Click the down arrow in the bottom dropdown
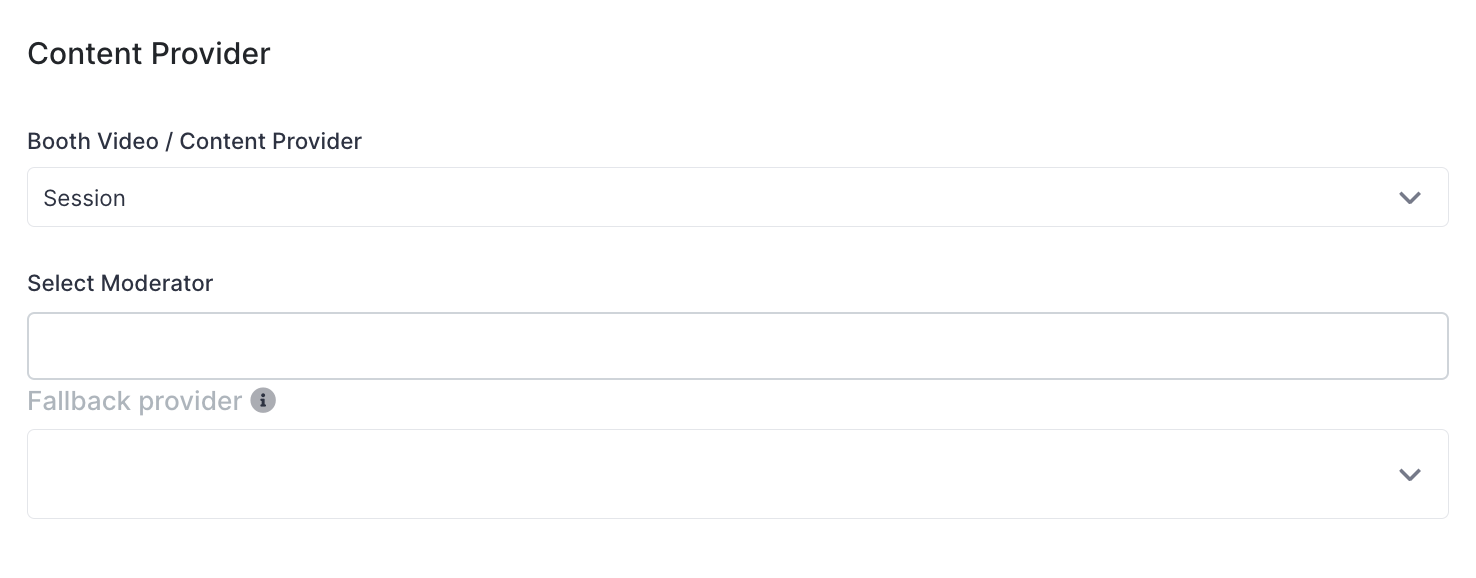Image resolution: width=1476 pixels, height=578 pixels. [x=1410, y=474]
